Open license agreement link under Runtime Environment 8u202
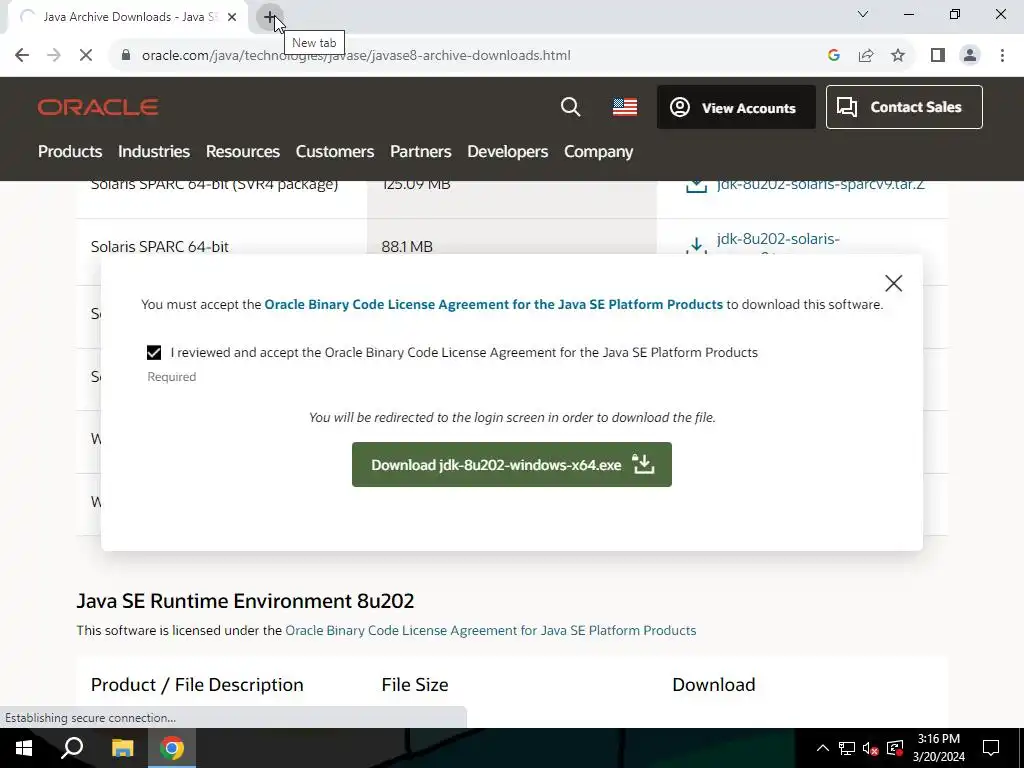1024x768 pixels. pos(490,630)
